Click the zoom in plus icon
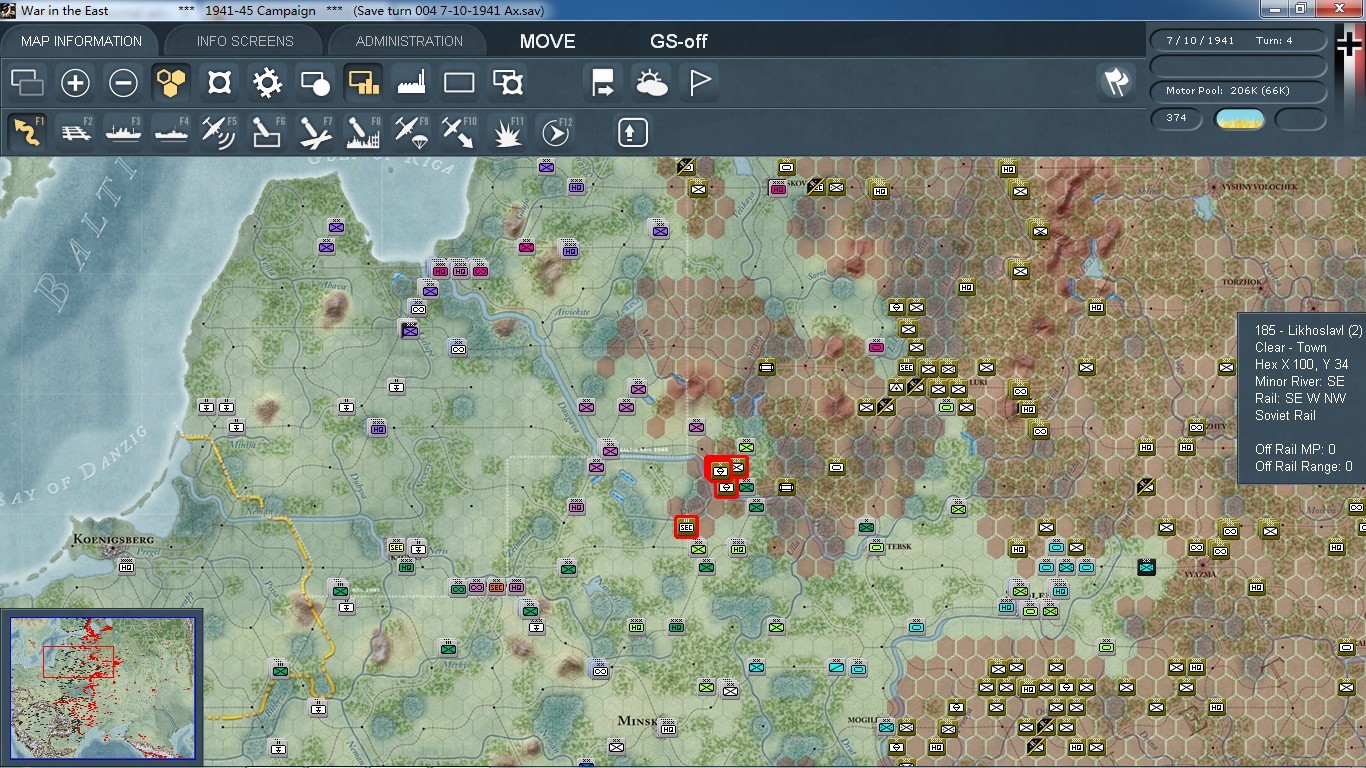The height and width of the screenshot is (768, 1366). 75,83
